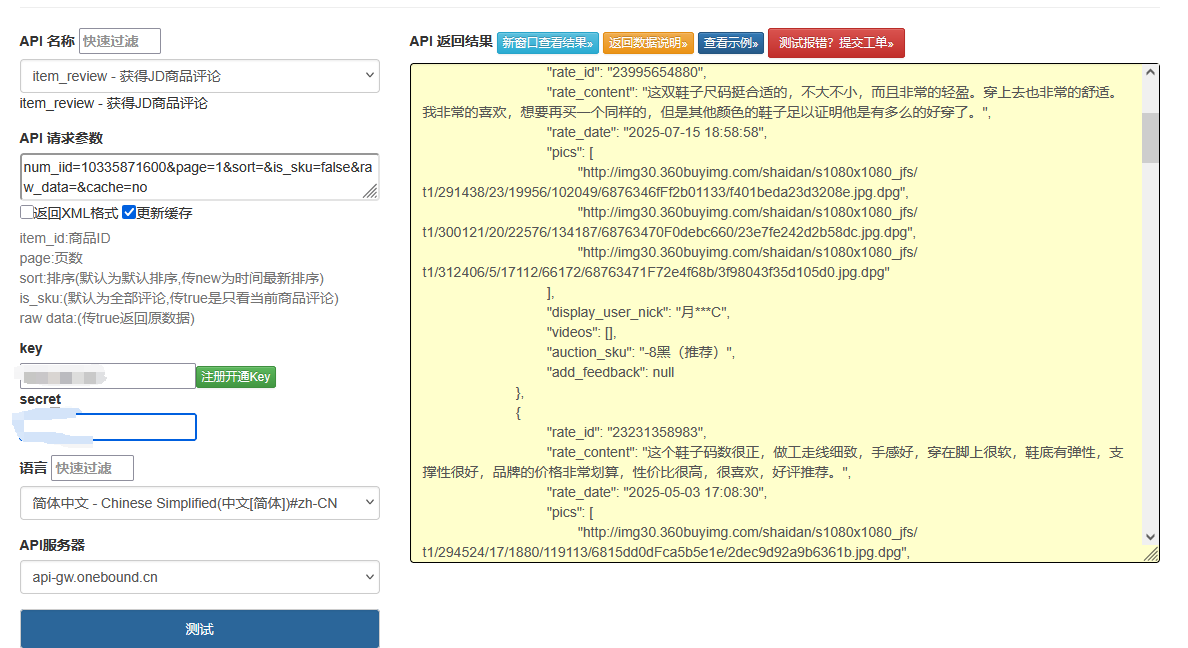This screenshot has height=648, width=1188.
Task: Click the API 请求参数 heading
Action: pos(61,139)
